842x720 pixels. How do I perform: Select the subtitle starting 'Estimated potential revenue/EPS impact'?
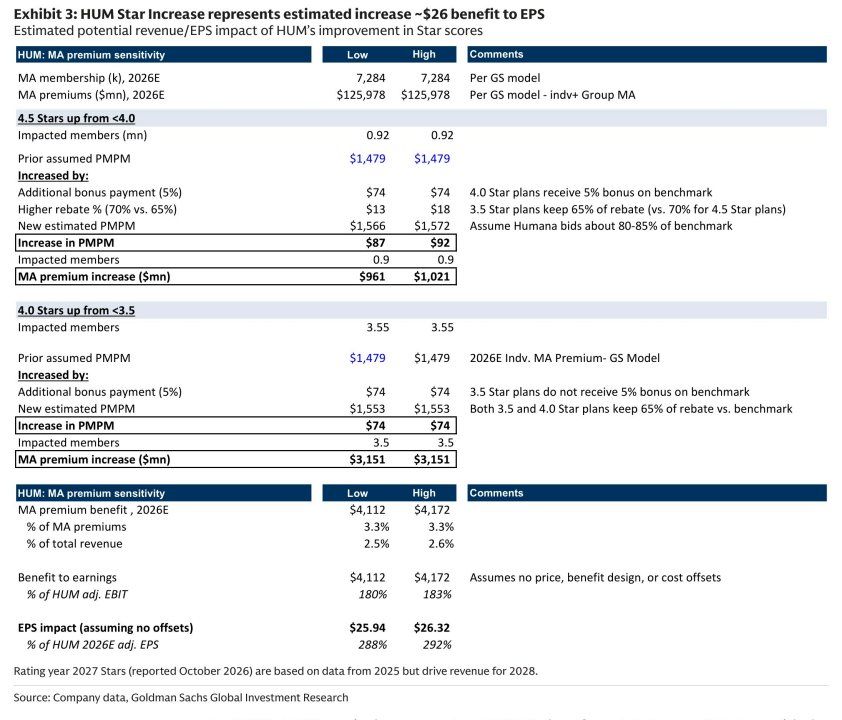(248, 31)
